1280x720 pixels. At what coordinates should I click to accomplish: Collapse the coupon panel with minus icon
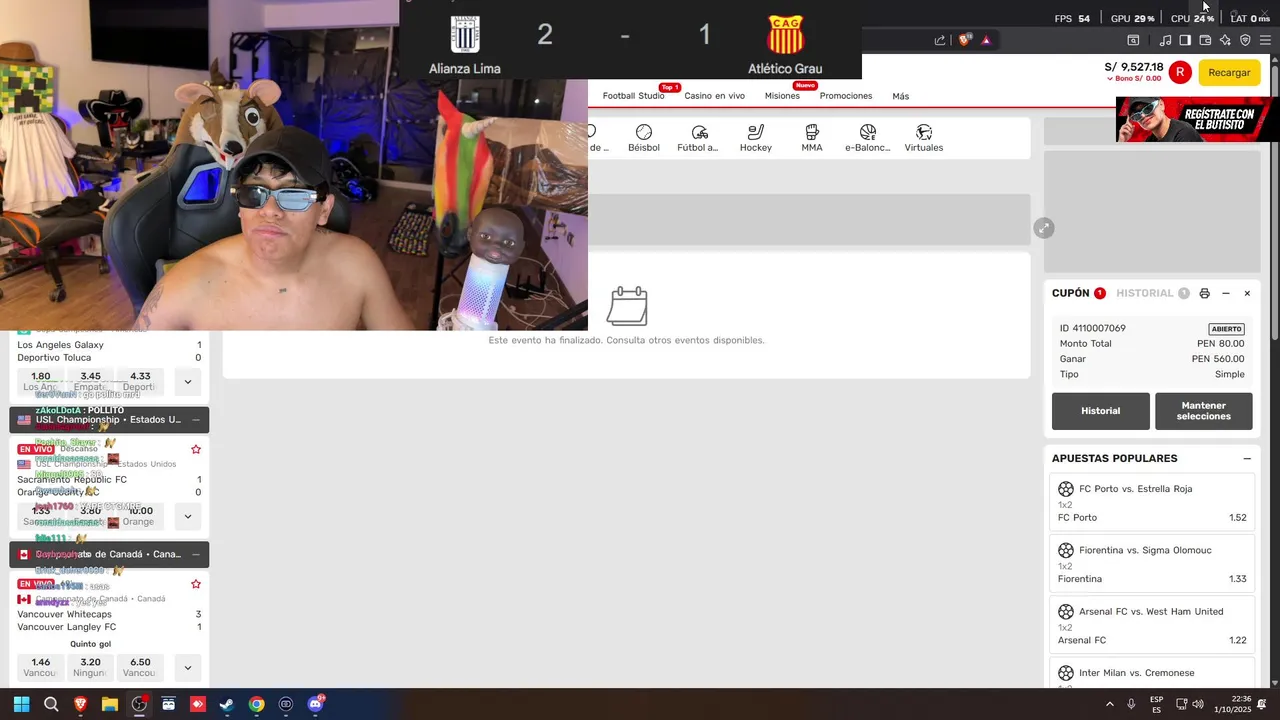tap(1226, 293)
